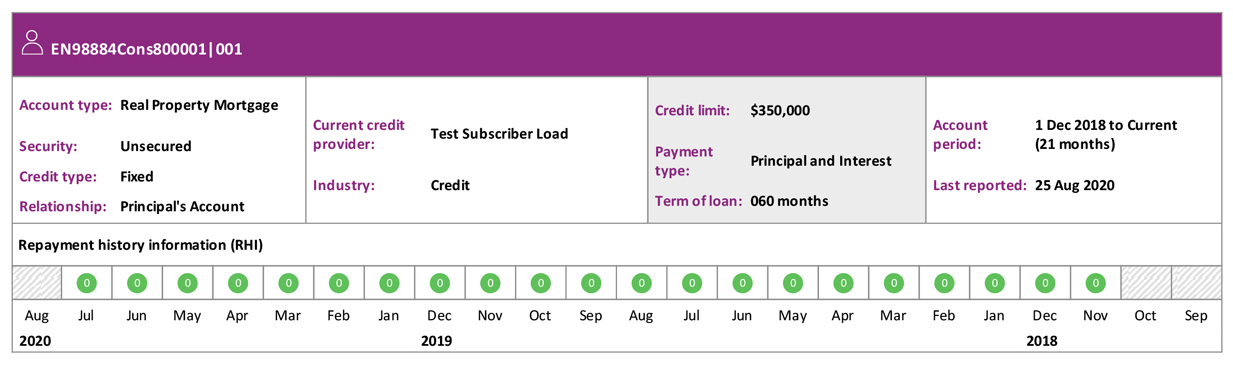1233x365 pixels.
Task: Click the Test Subscriber Load provider name
Action: click(499, 134)
